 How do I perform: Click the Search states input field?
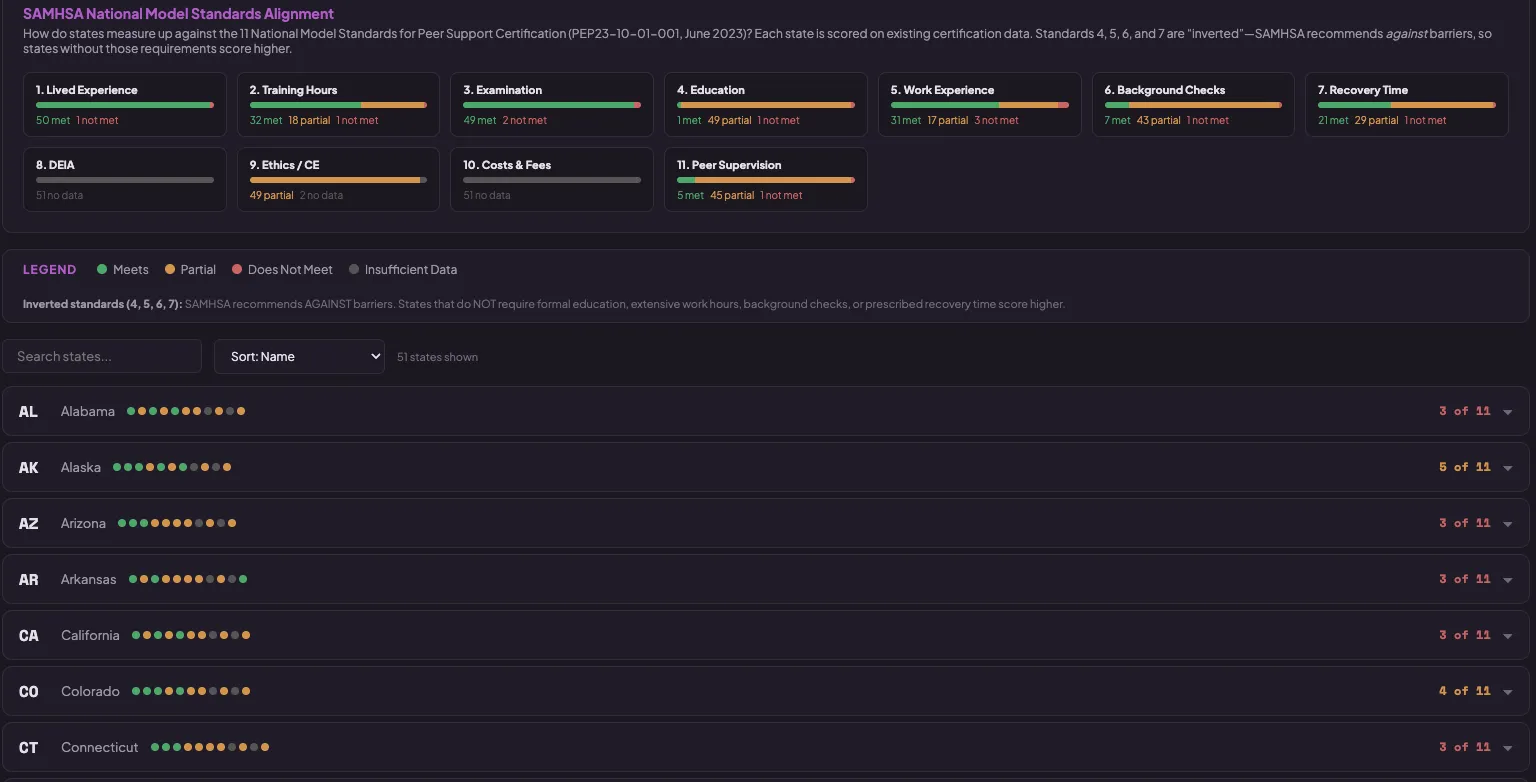coord(102,356)
